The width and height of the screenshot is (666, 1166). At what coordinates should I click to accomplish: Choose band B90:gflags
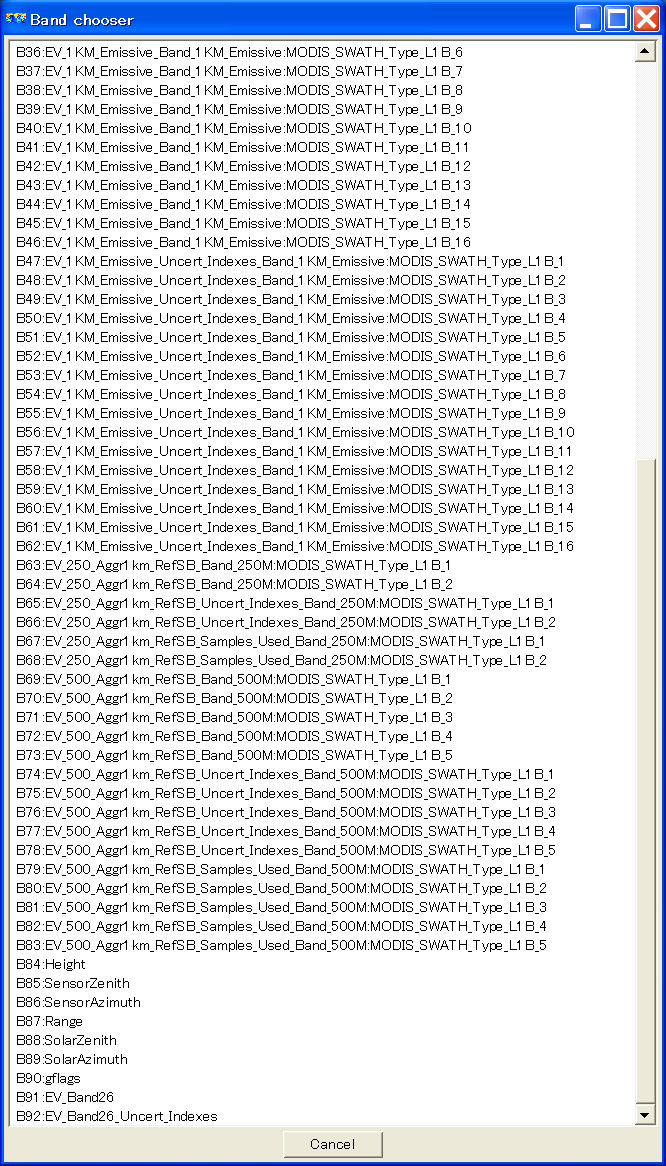coord(48,1078)
